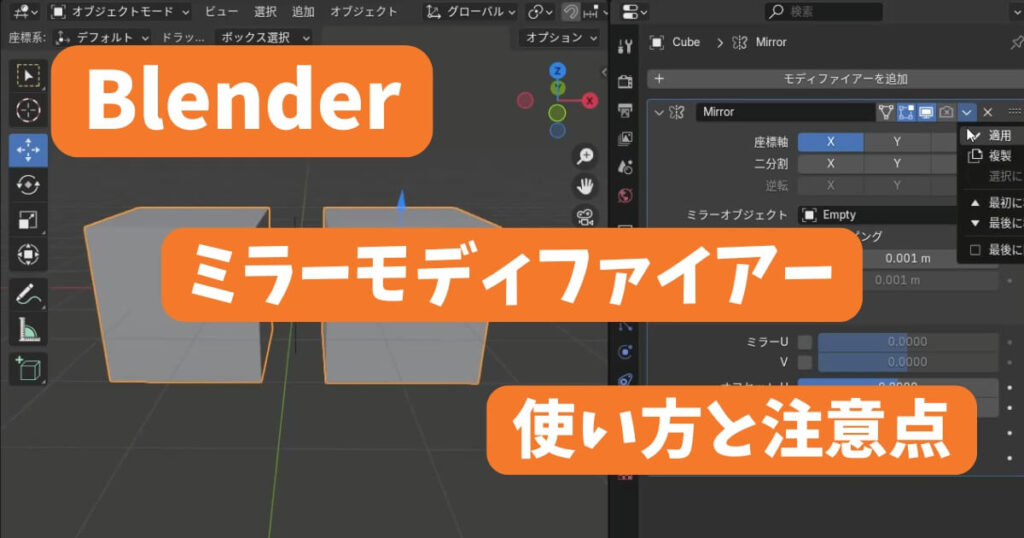Viewport: 1024px width, 538px height.
Task: Toggle camera view in viewport
Action: [584, 216]
